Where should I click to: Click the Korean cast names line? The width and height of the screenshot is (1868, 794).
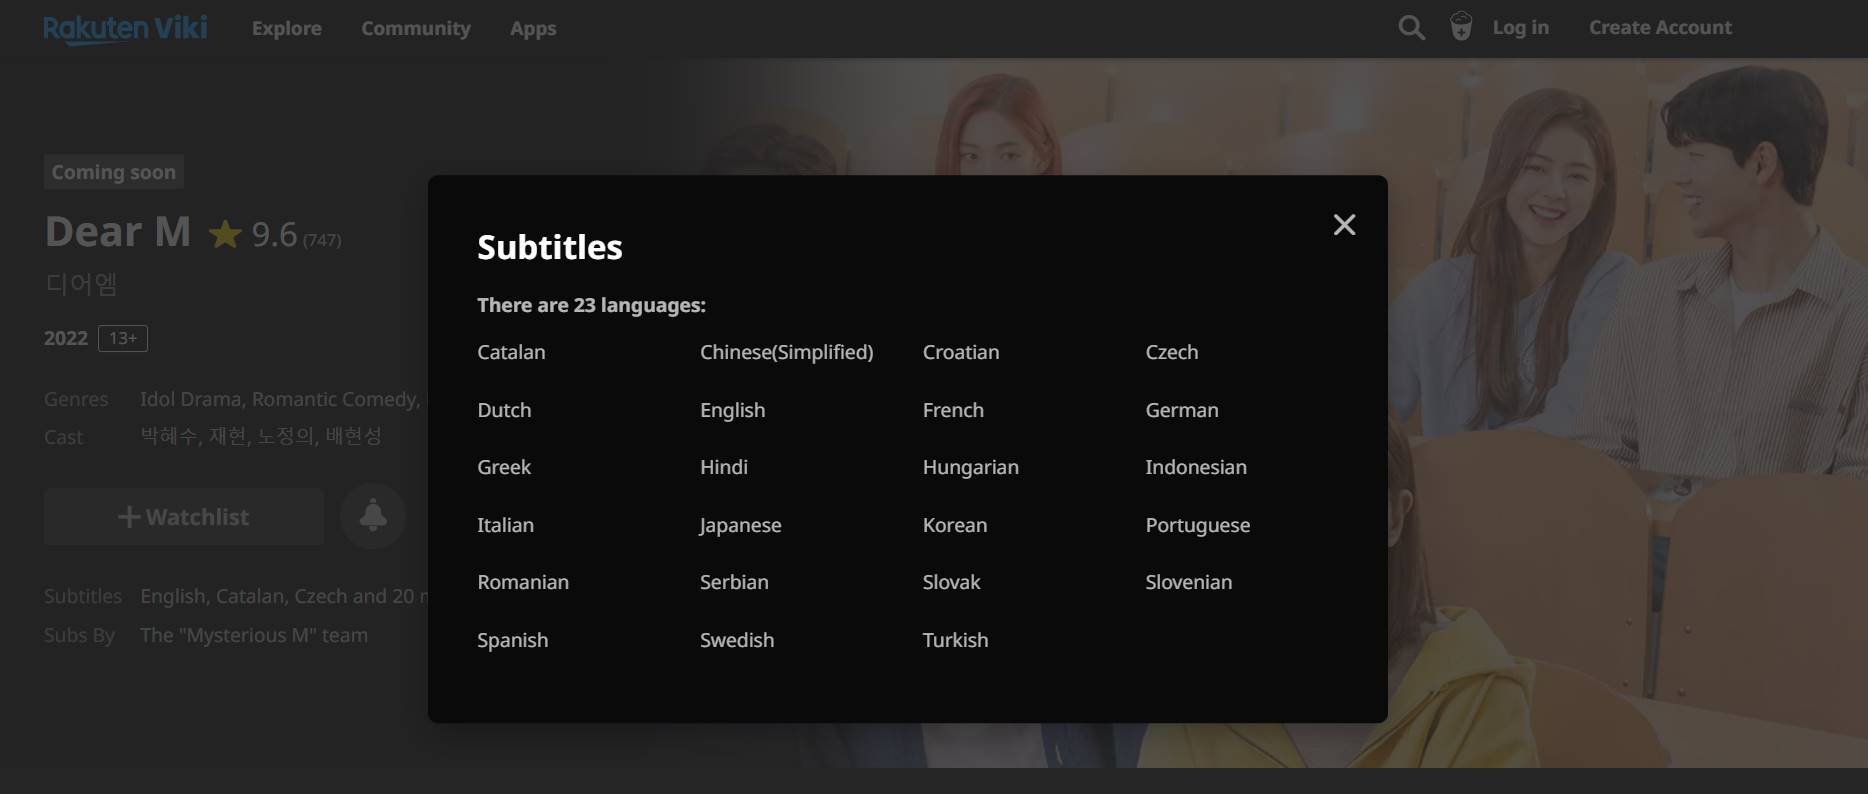pyautogui.click(x=261, y=436)
